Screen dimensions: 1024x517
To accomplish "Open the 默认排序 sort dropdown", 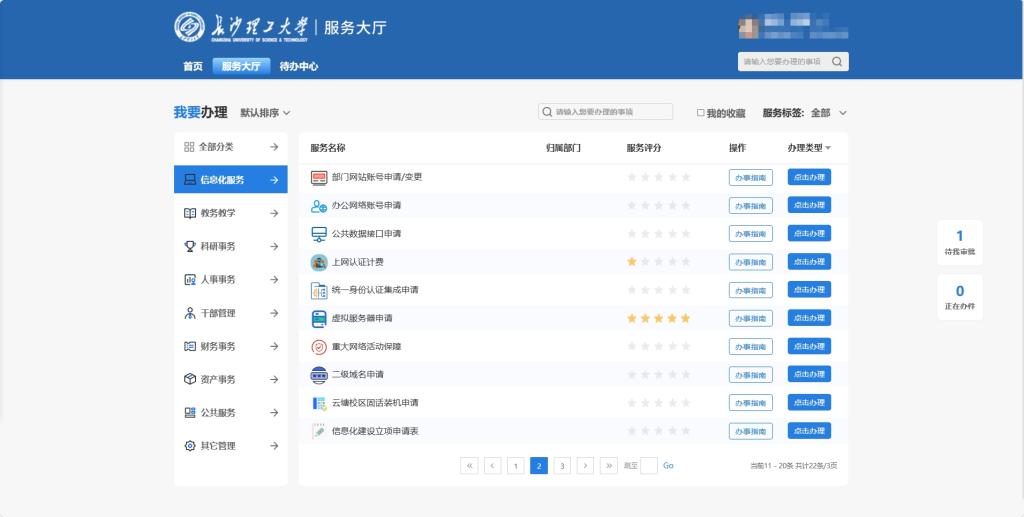I will click(x=265, y=113).
